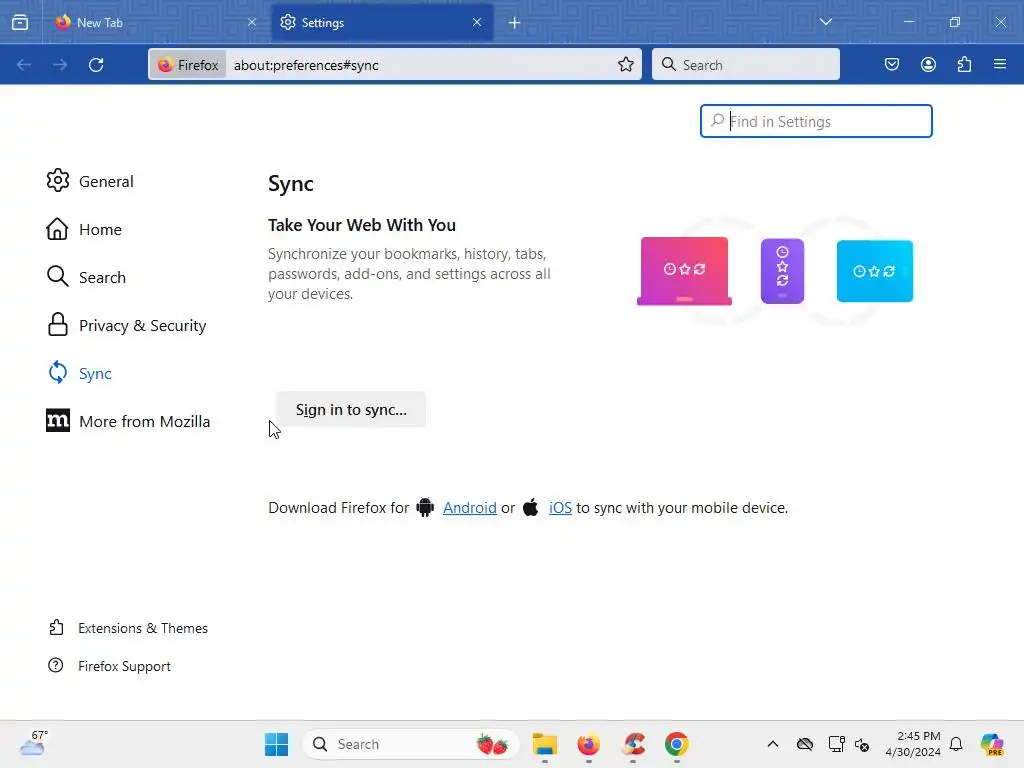Open CCleaner icon on the taskbar
Viewport: 1024px width, 768px height.
coord(633,744)
